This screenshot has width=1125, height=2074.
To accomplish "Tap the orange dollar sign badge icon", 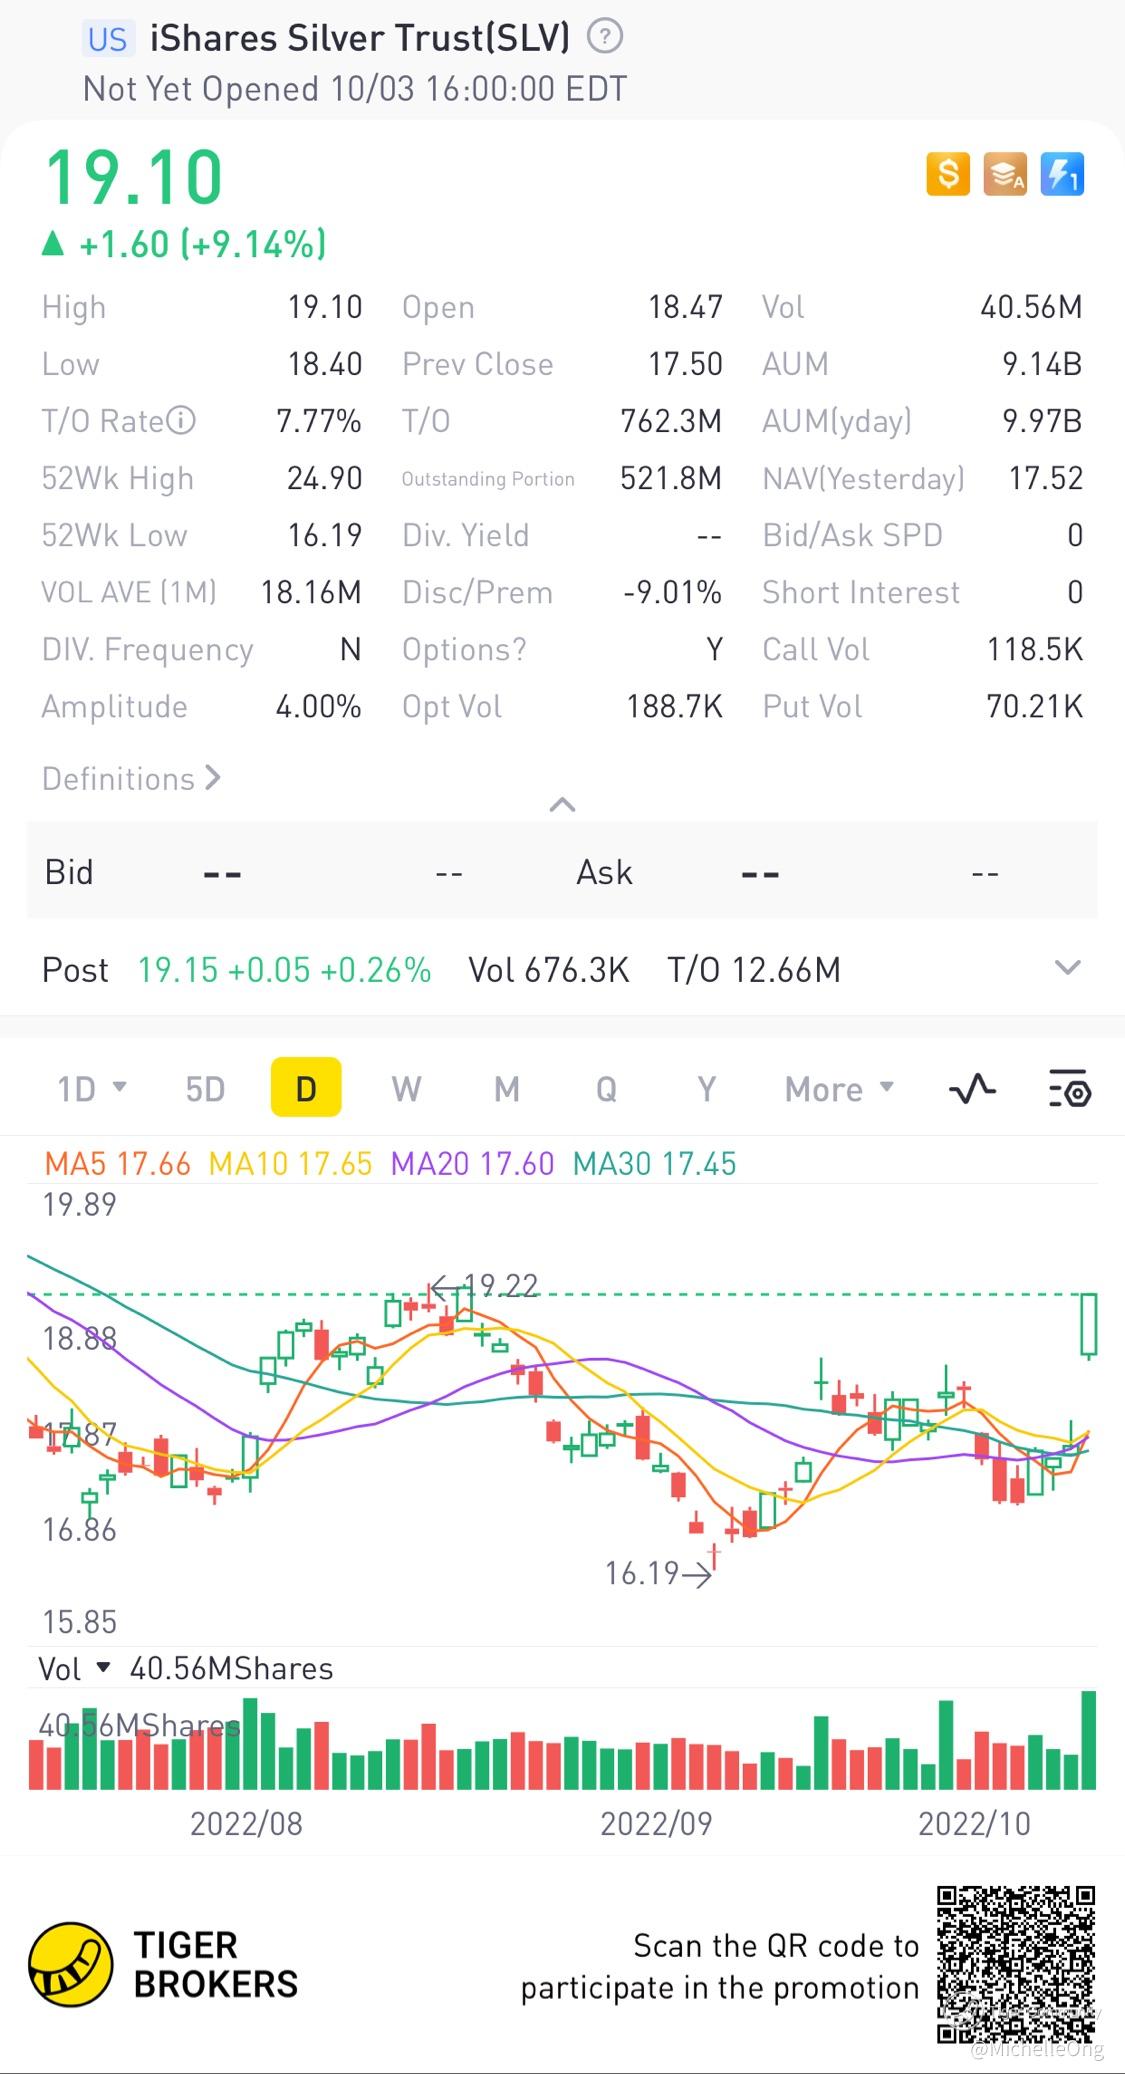I will click(x=948, y=174).
